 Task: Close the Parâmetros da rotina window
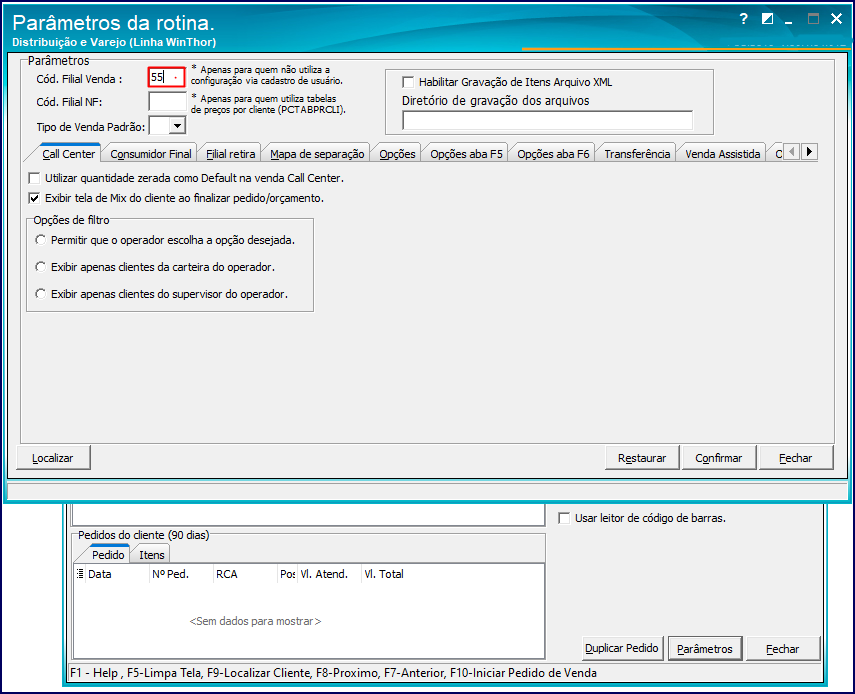[x=836, y=19]
